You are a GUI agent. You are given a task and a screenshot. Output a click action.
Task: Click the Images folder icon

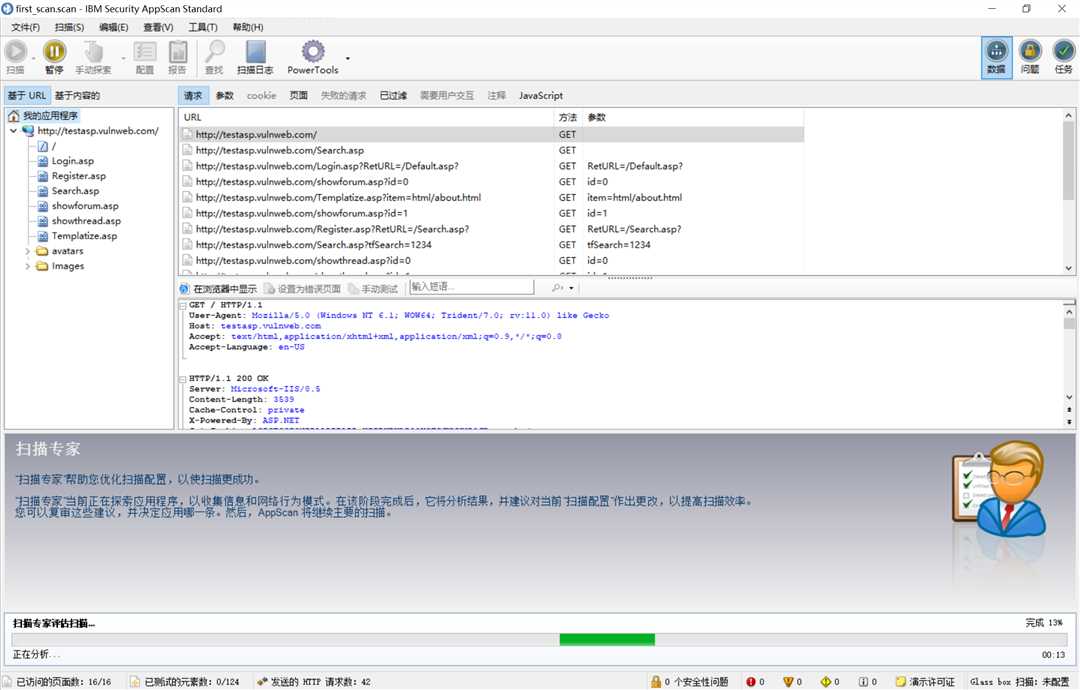[x=42, y=266]
